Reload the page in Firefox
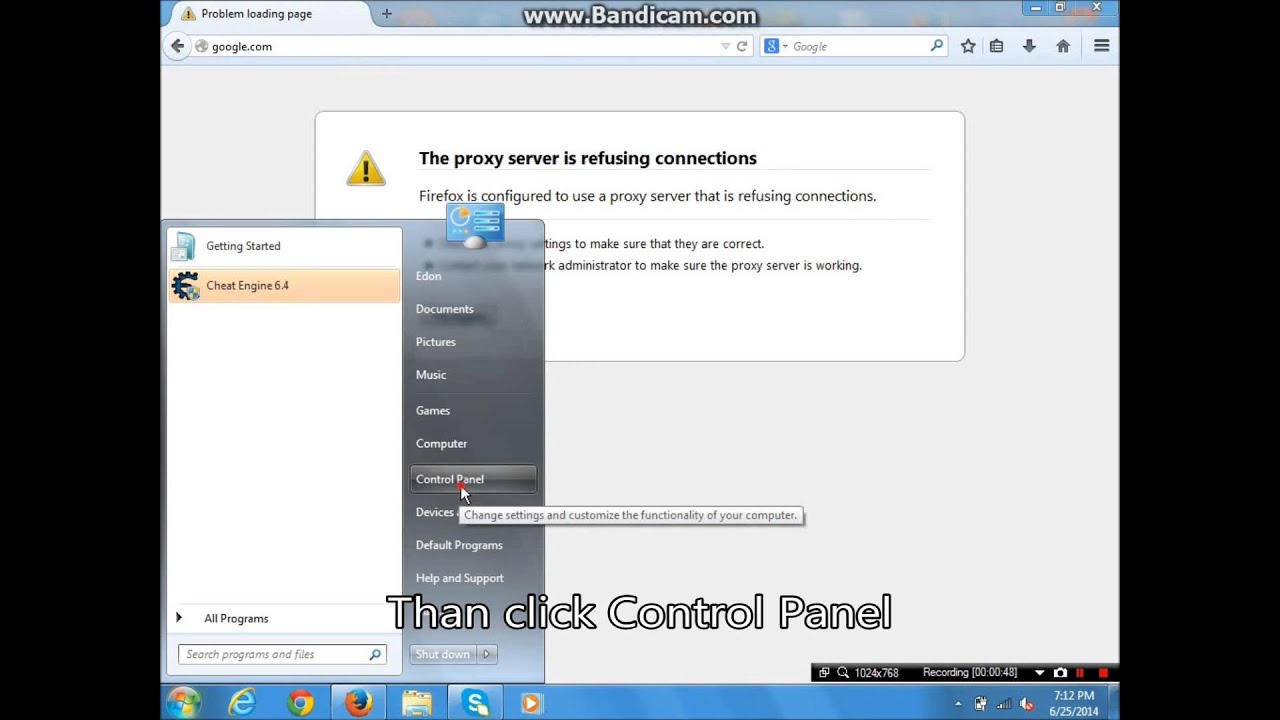Screen dimensions: 1280x720 coord(742,46)
